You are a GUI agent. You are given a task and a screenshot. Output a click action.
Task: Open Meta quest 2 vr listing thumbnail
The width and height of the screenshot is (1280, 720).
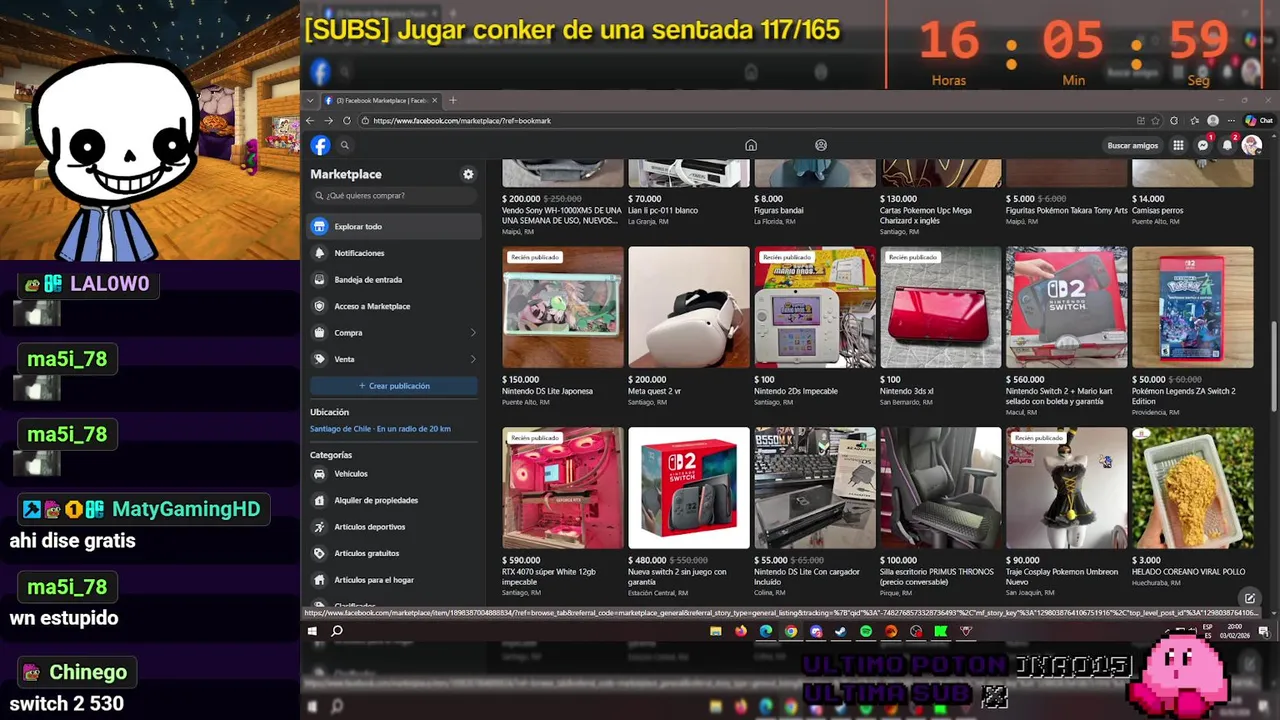click(689, 307)
